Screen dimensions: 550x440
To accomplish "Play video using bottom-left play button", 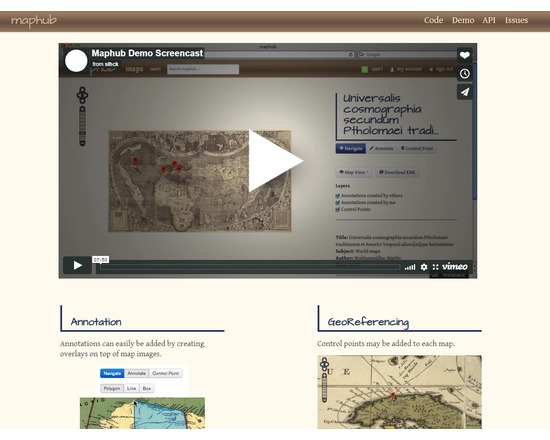I will [x=78, y=265].
